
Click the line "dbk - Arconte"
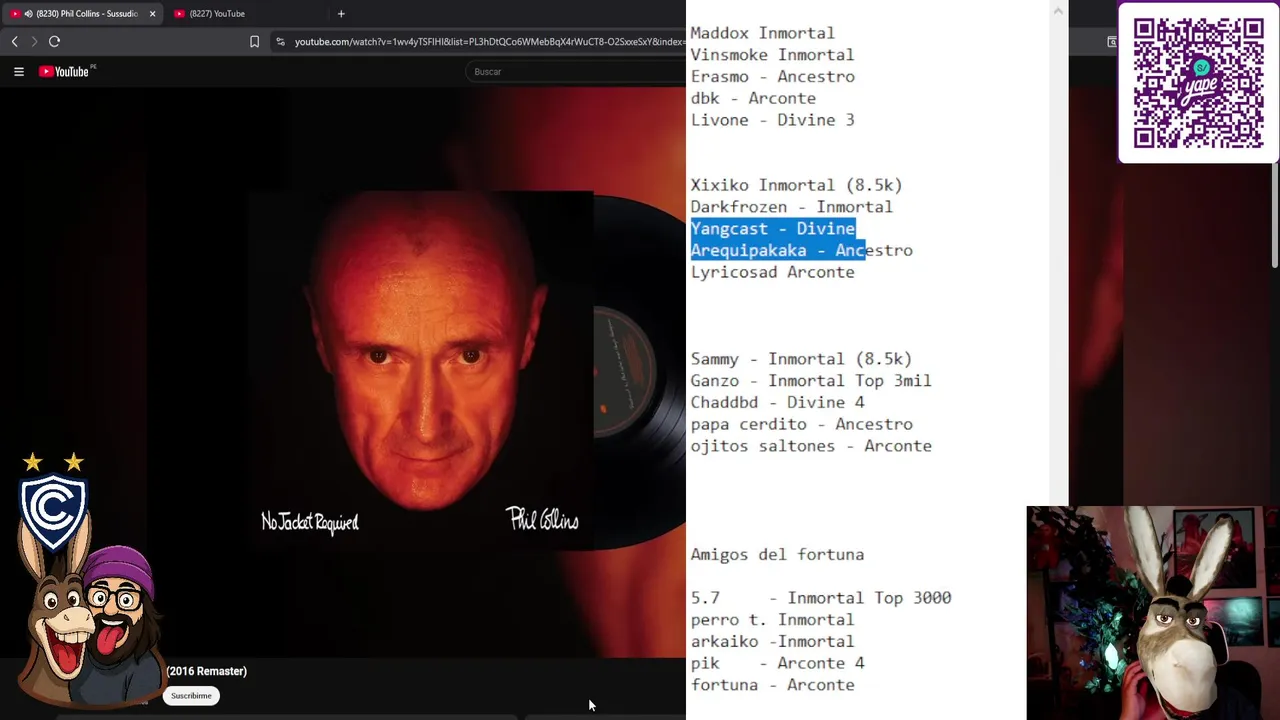click(x=753, y=98)
